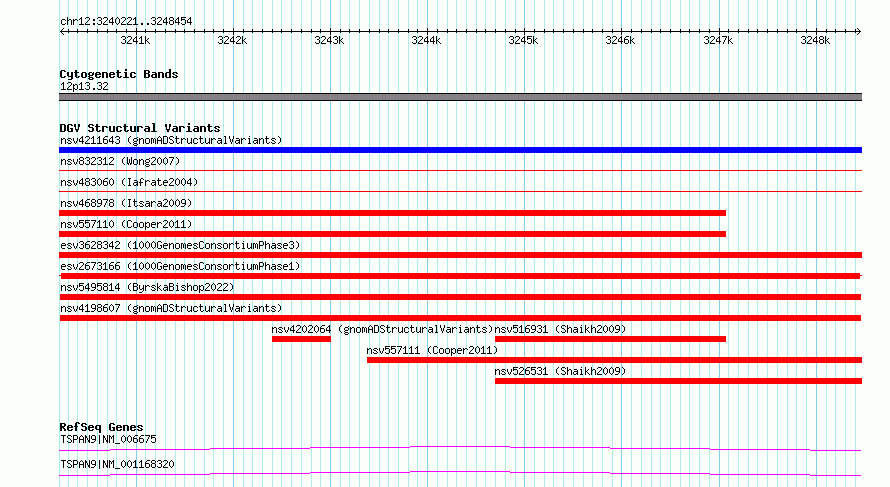Click the 3248k ruler tick label
The height and width of the screenshot is (487, 890).
(x=815, y=40)
